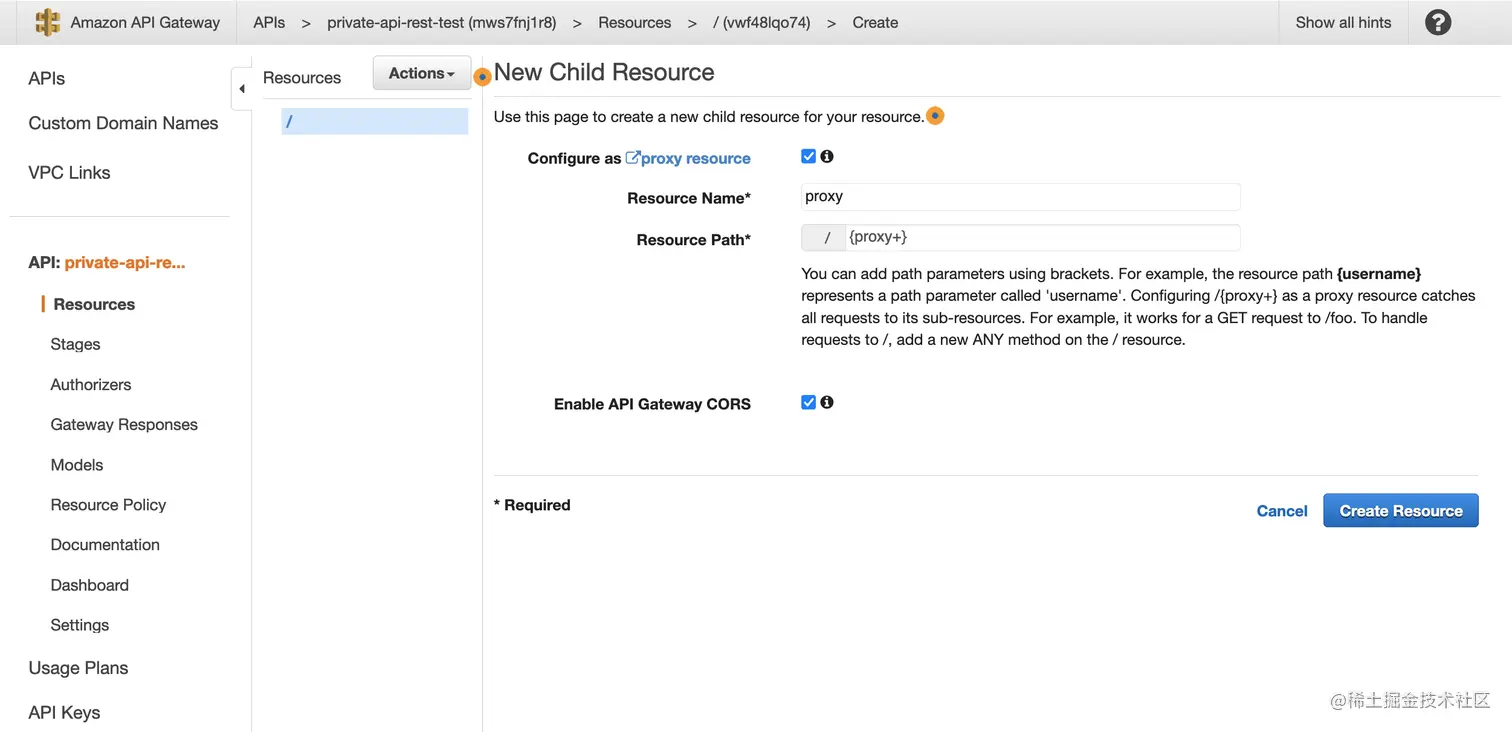The height and width of the screenshot is (732, 1512).
Task: Click the Cancel link
Action: [1281, 511]
